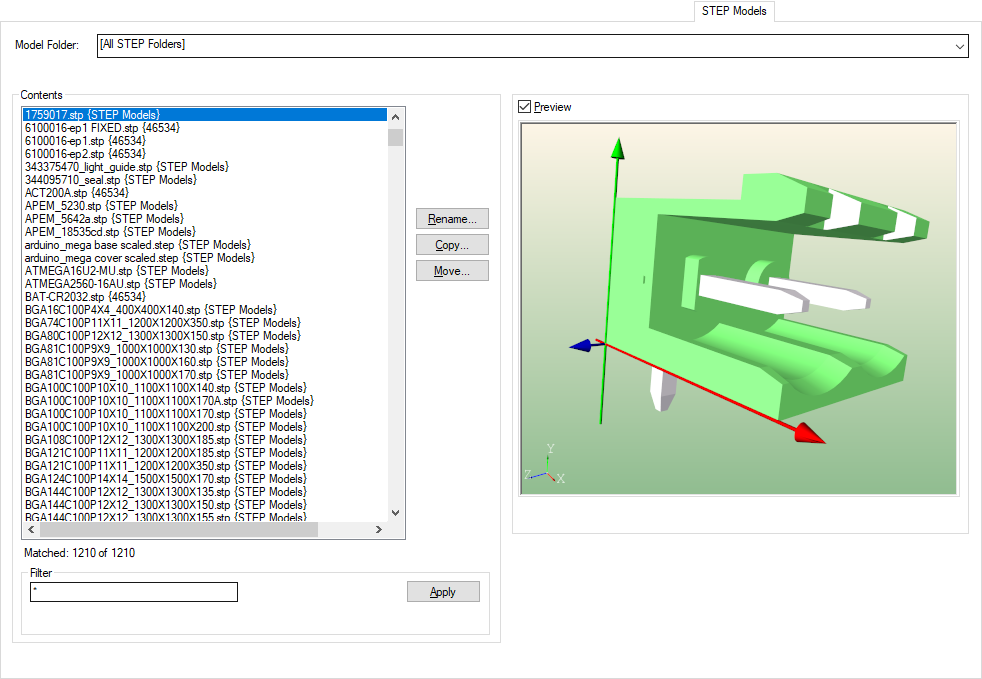Click the Filter text input field

pyautogui.click(x=134, y=592)
